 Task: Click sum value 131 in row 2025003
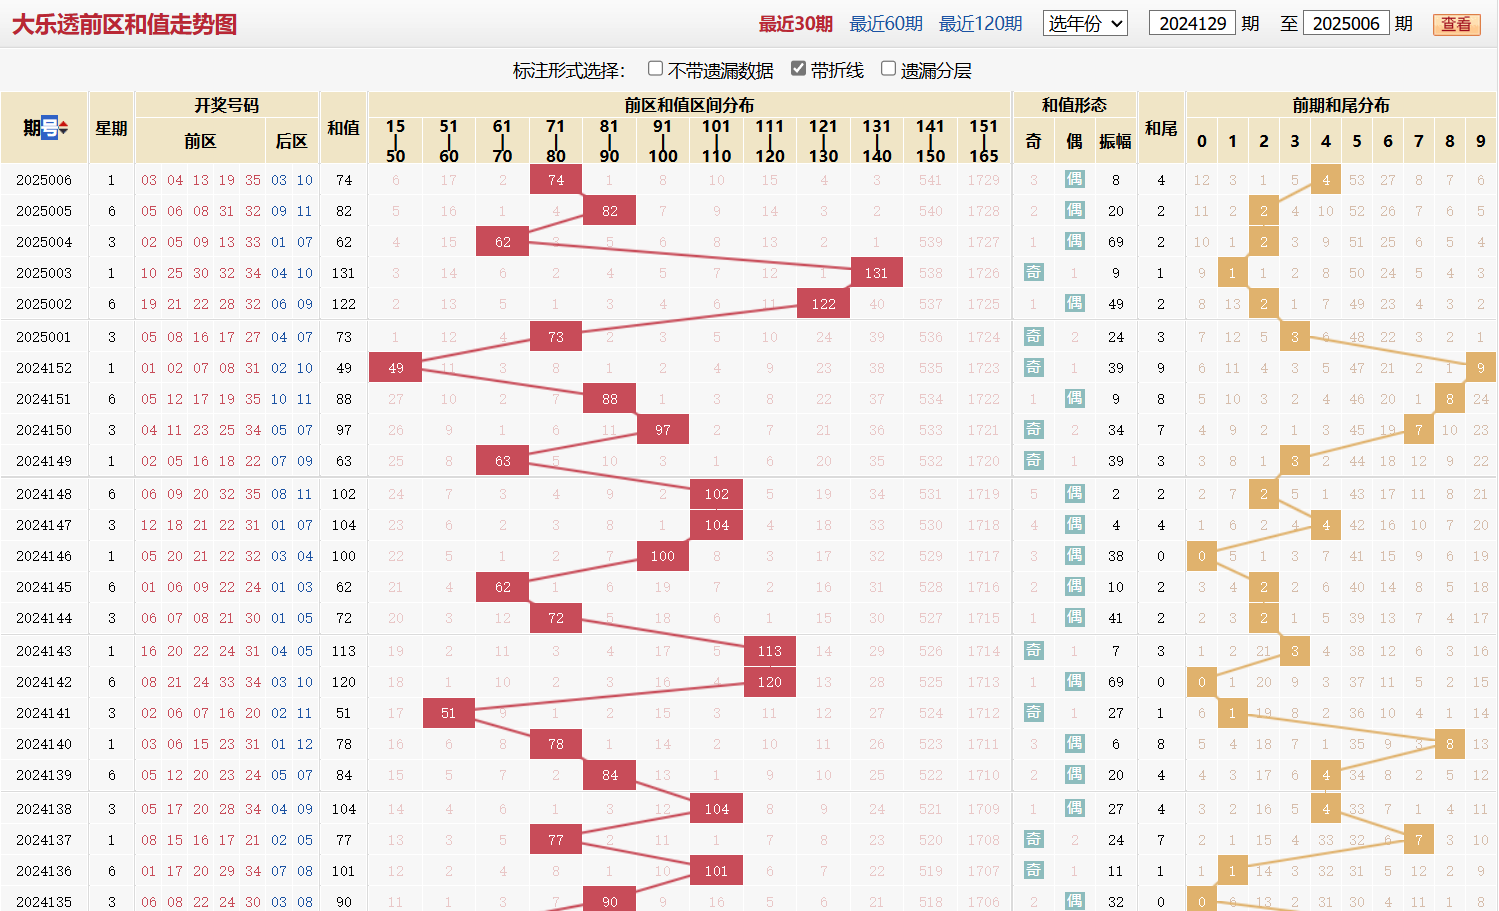click(x=344, y=273)
